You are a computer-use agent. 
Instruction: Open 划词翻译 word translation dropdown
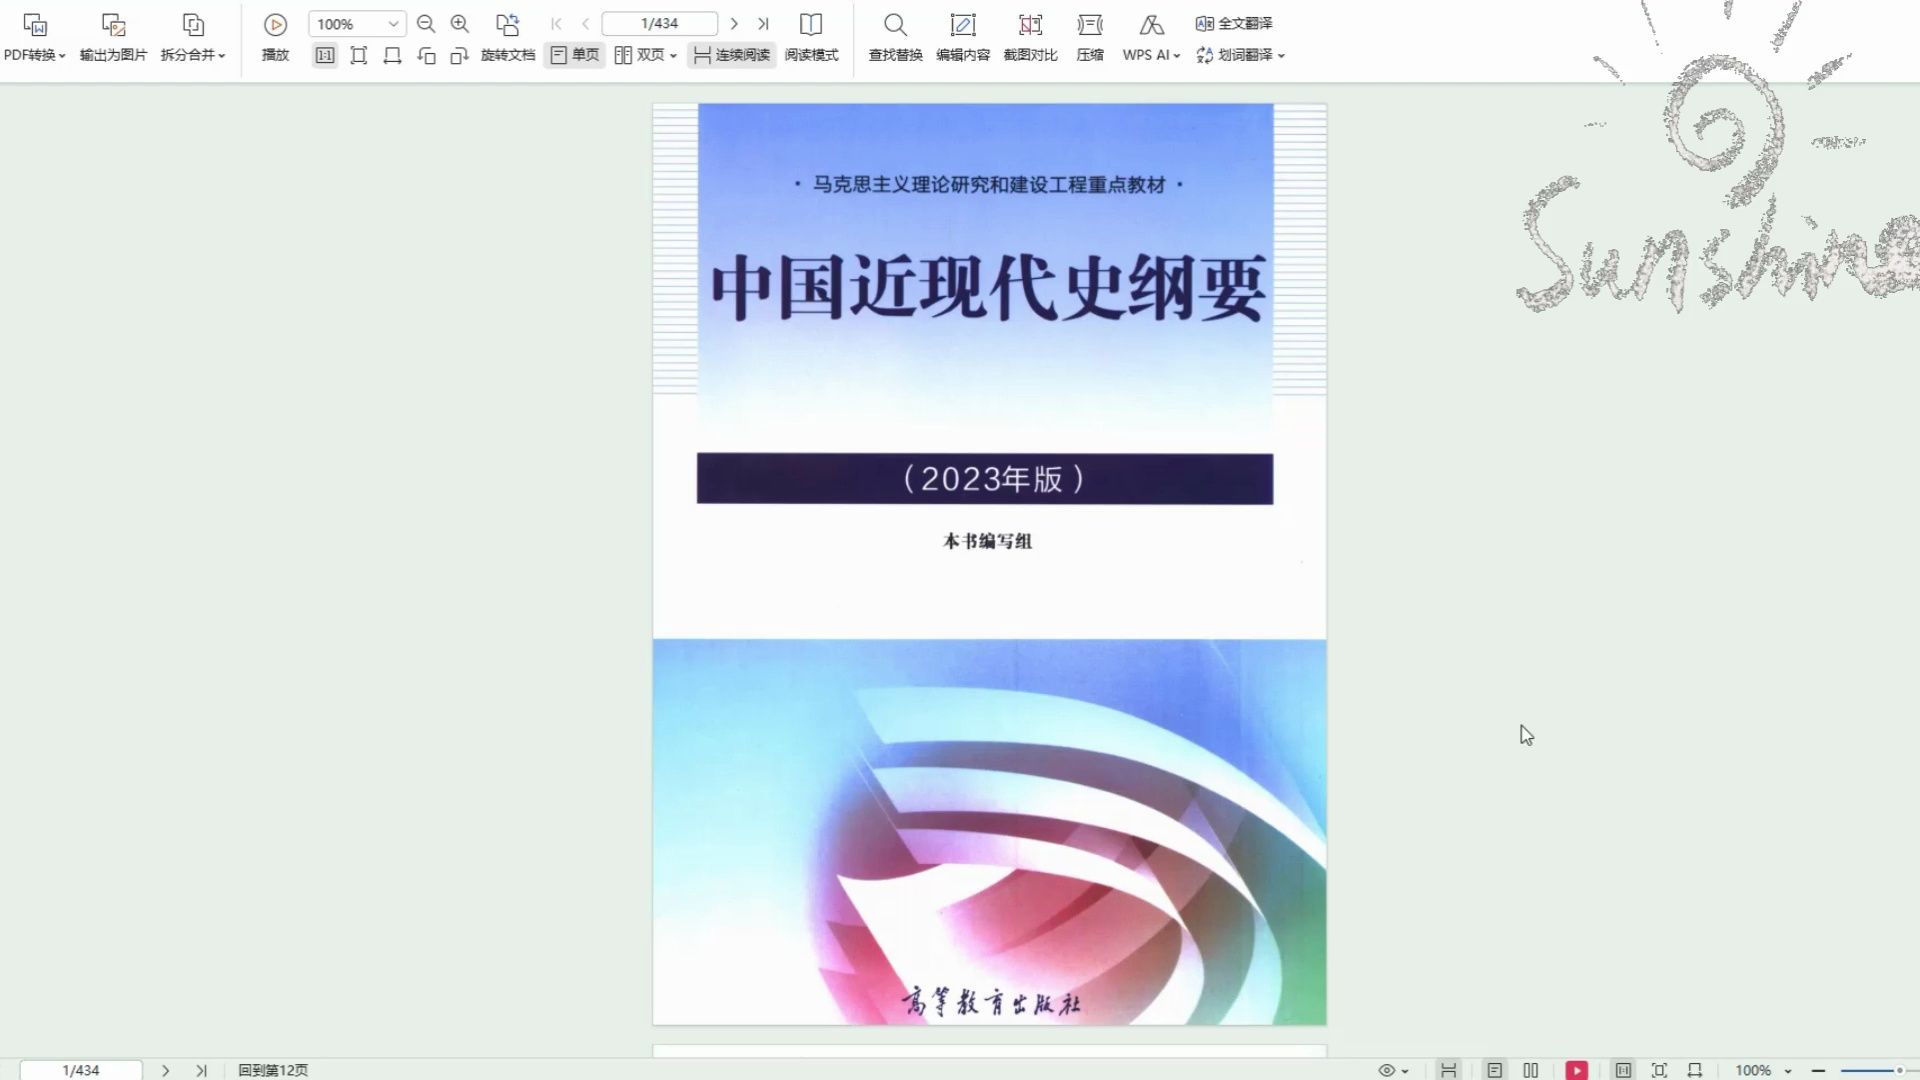coord(1240,55)
